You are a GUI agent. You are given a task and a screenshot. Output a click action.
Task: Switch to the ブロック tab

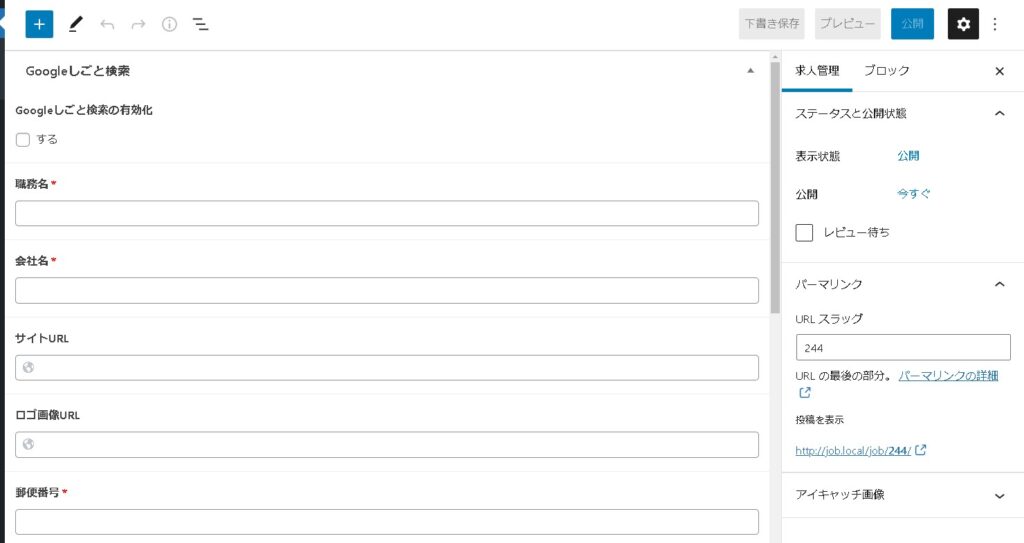pyautogui.click(x=886, y=71)
